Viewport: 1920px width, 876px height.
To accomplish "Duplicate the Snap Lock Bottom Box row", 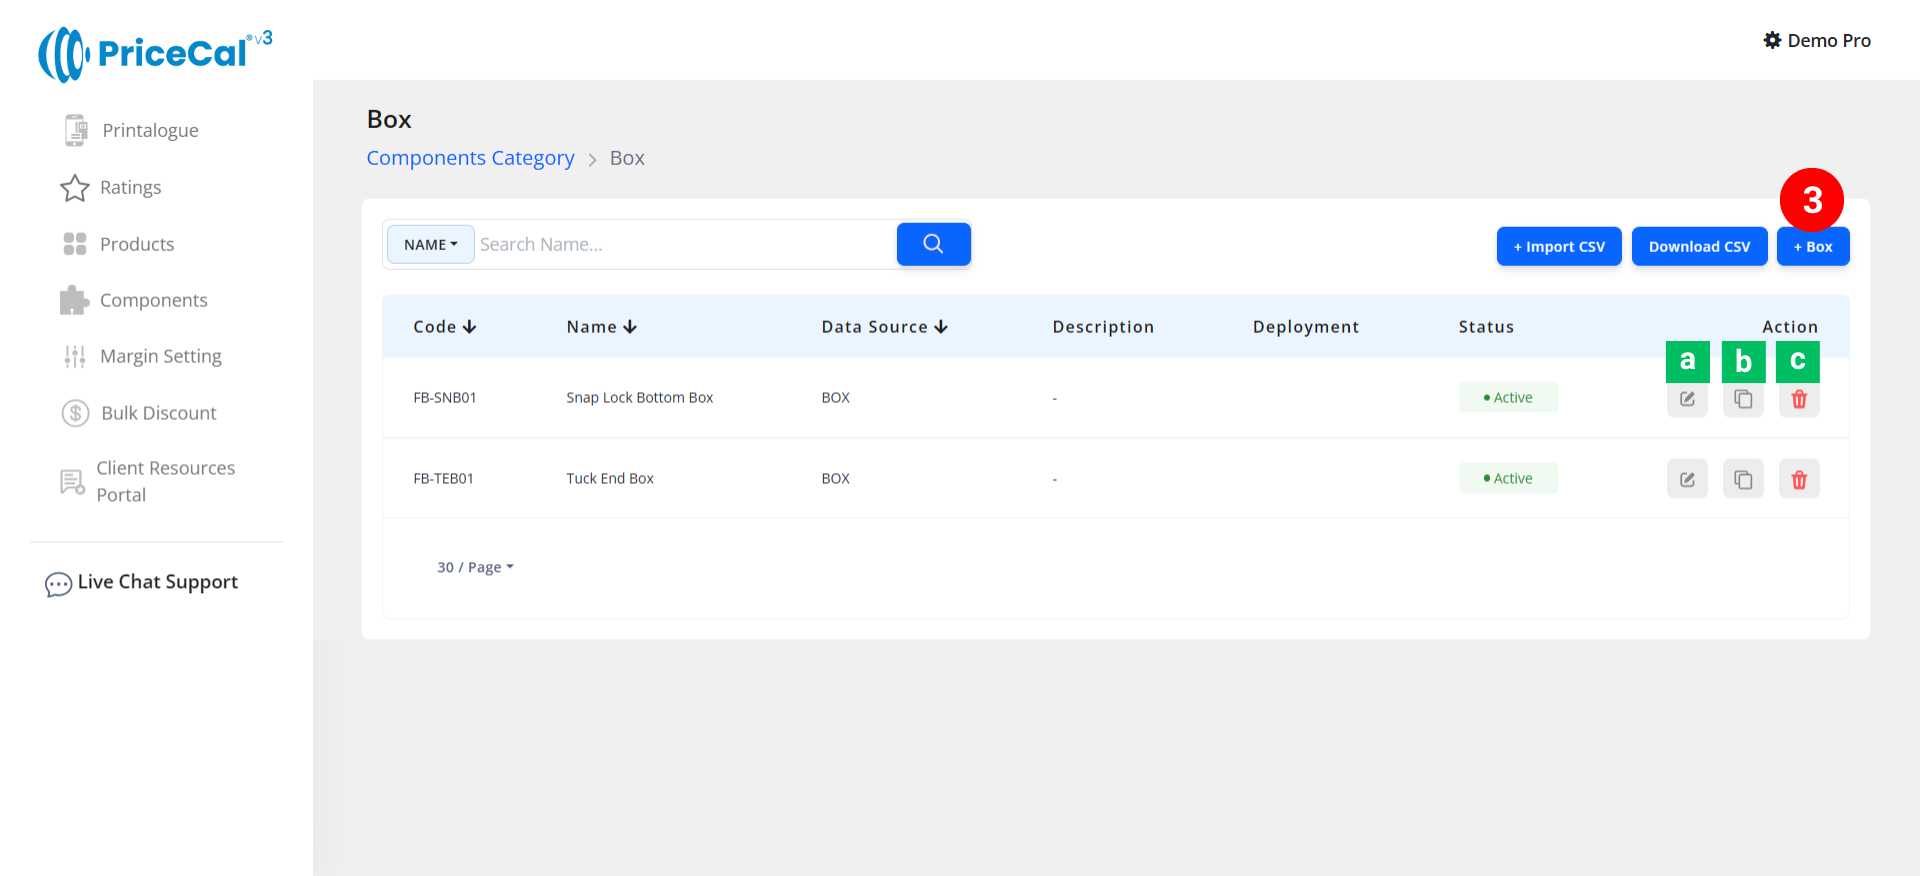I will click(1743, 399).
